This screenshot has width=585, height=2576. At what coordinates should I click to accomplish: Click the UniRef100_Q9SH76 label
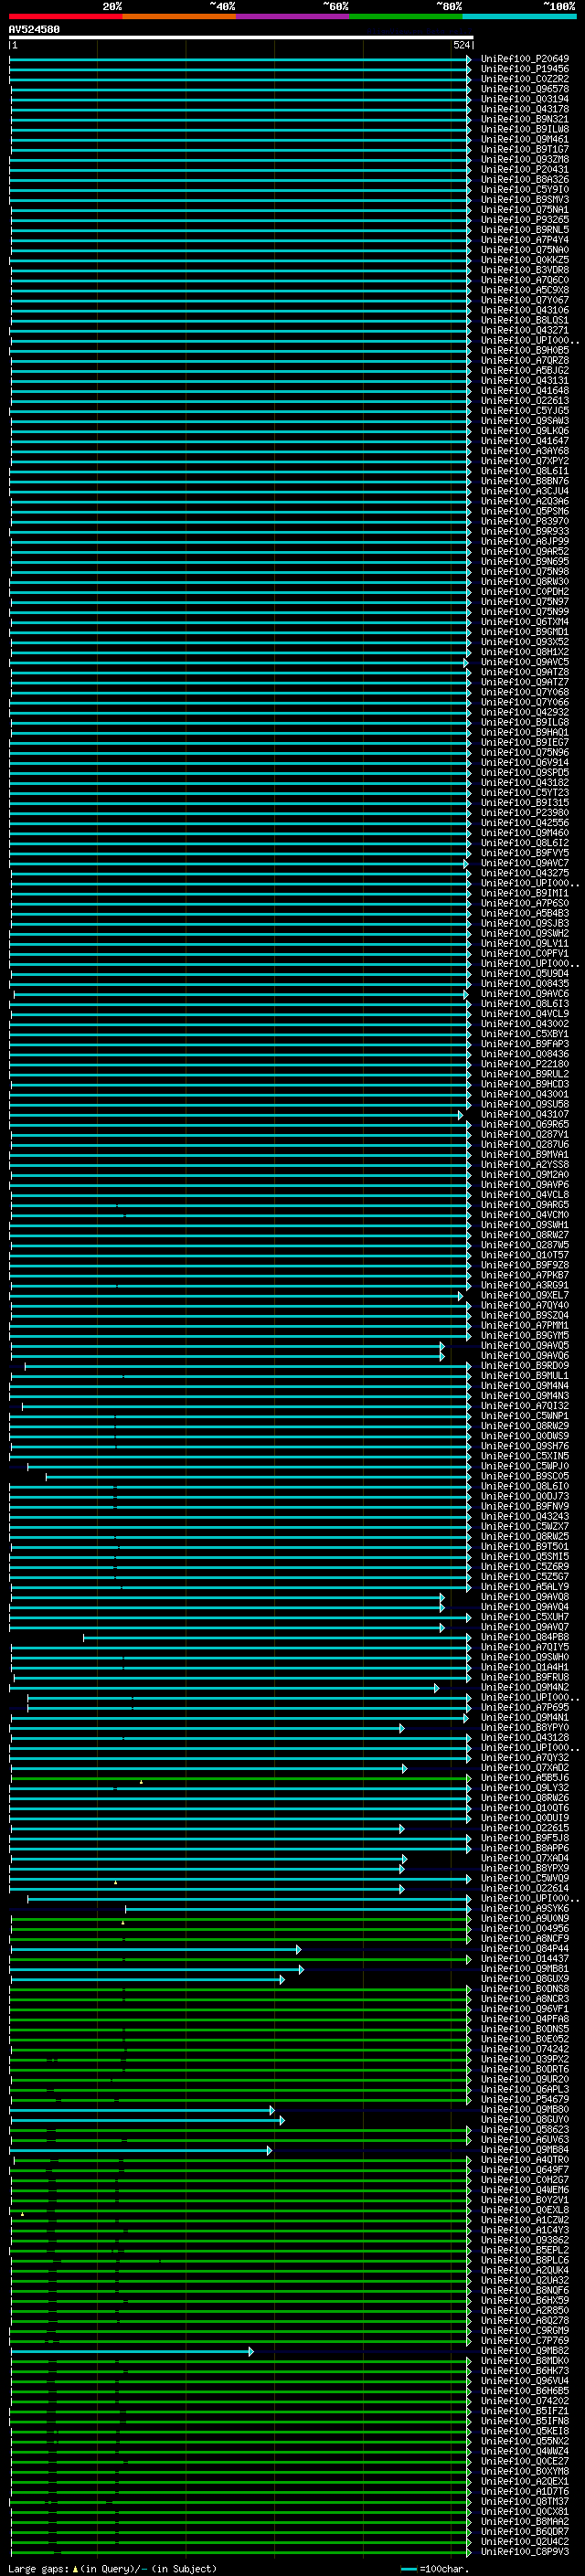525,1446
